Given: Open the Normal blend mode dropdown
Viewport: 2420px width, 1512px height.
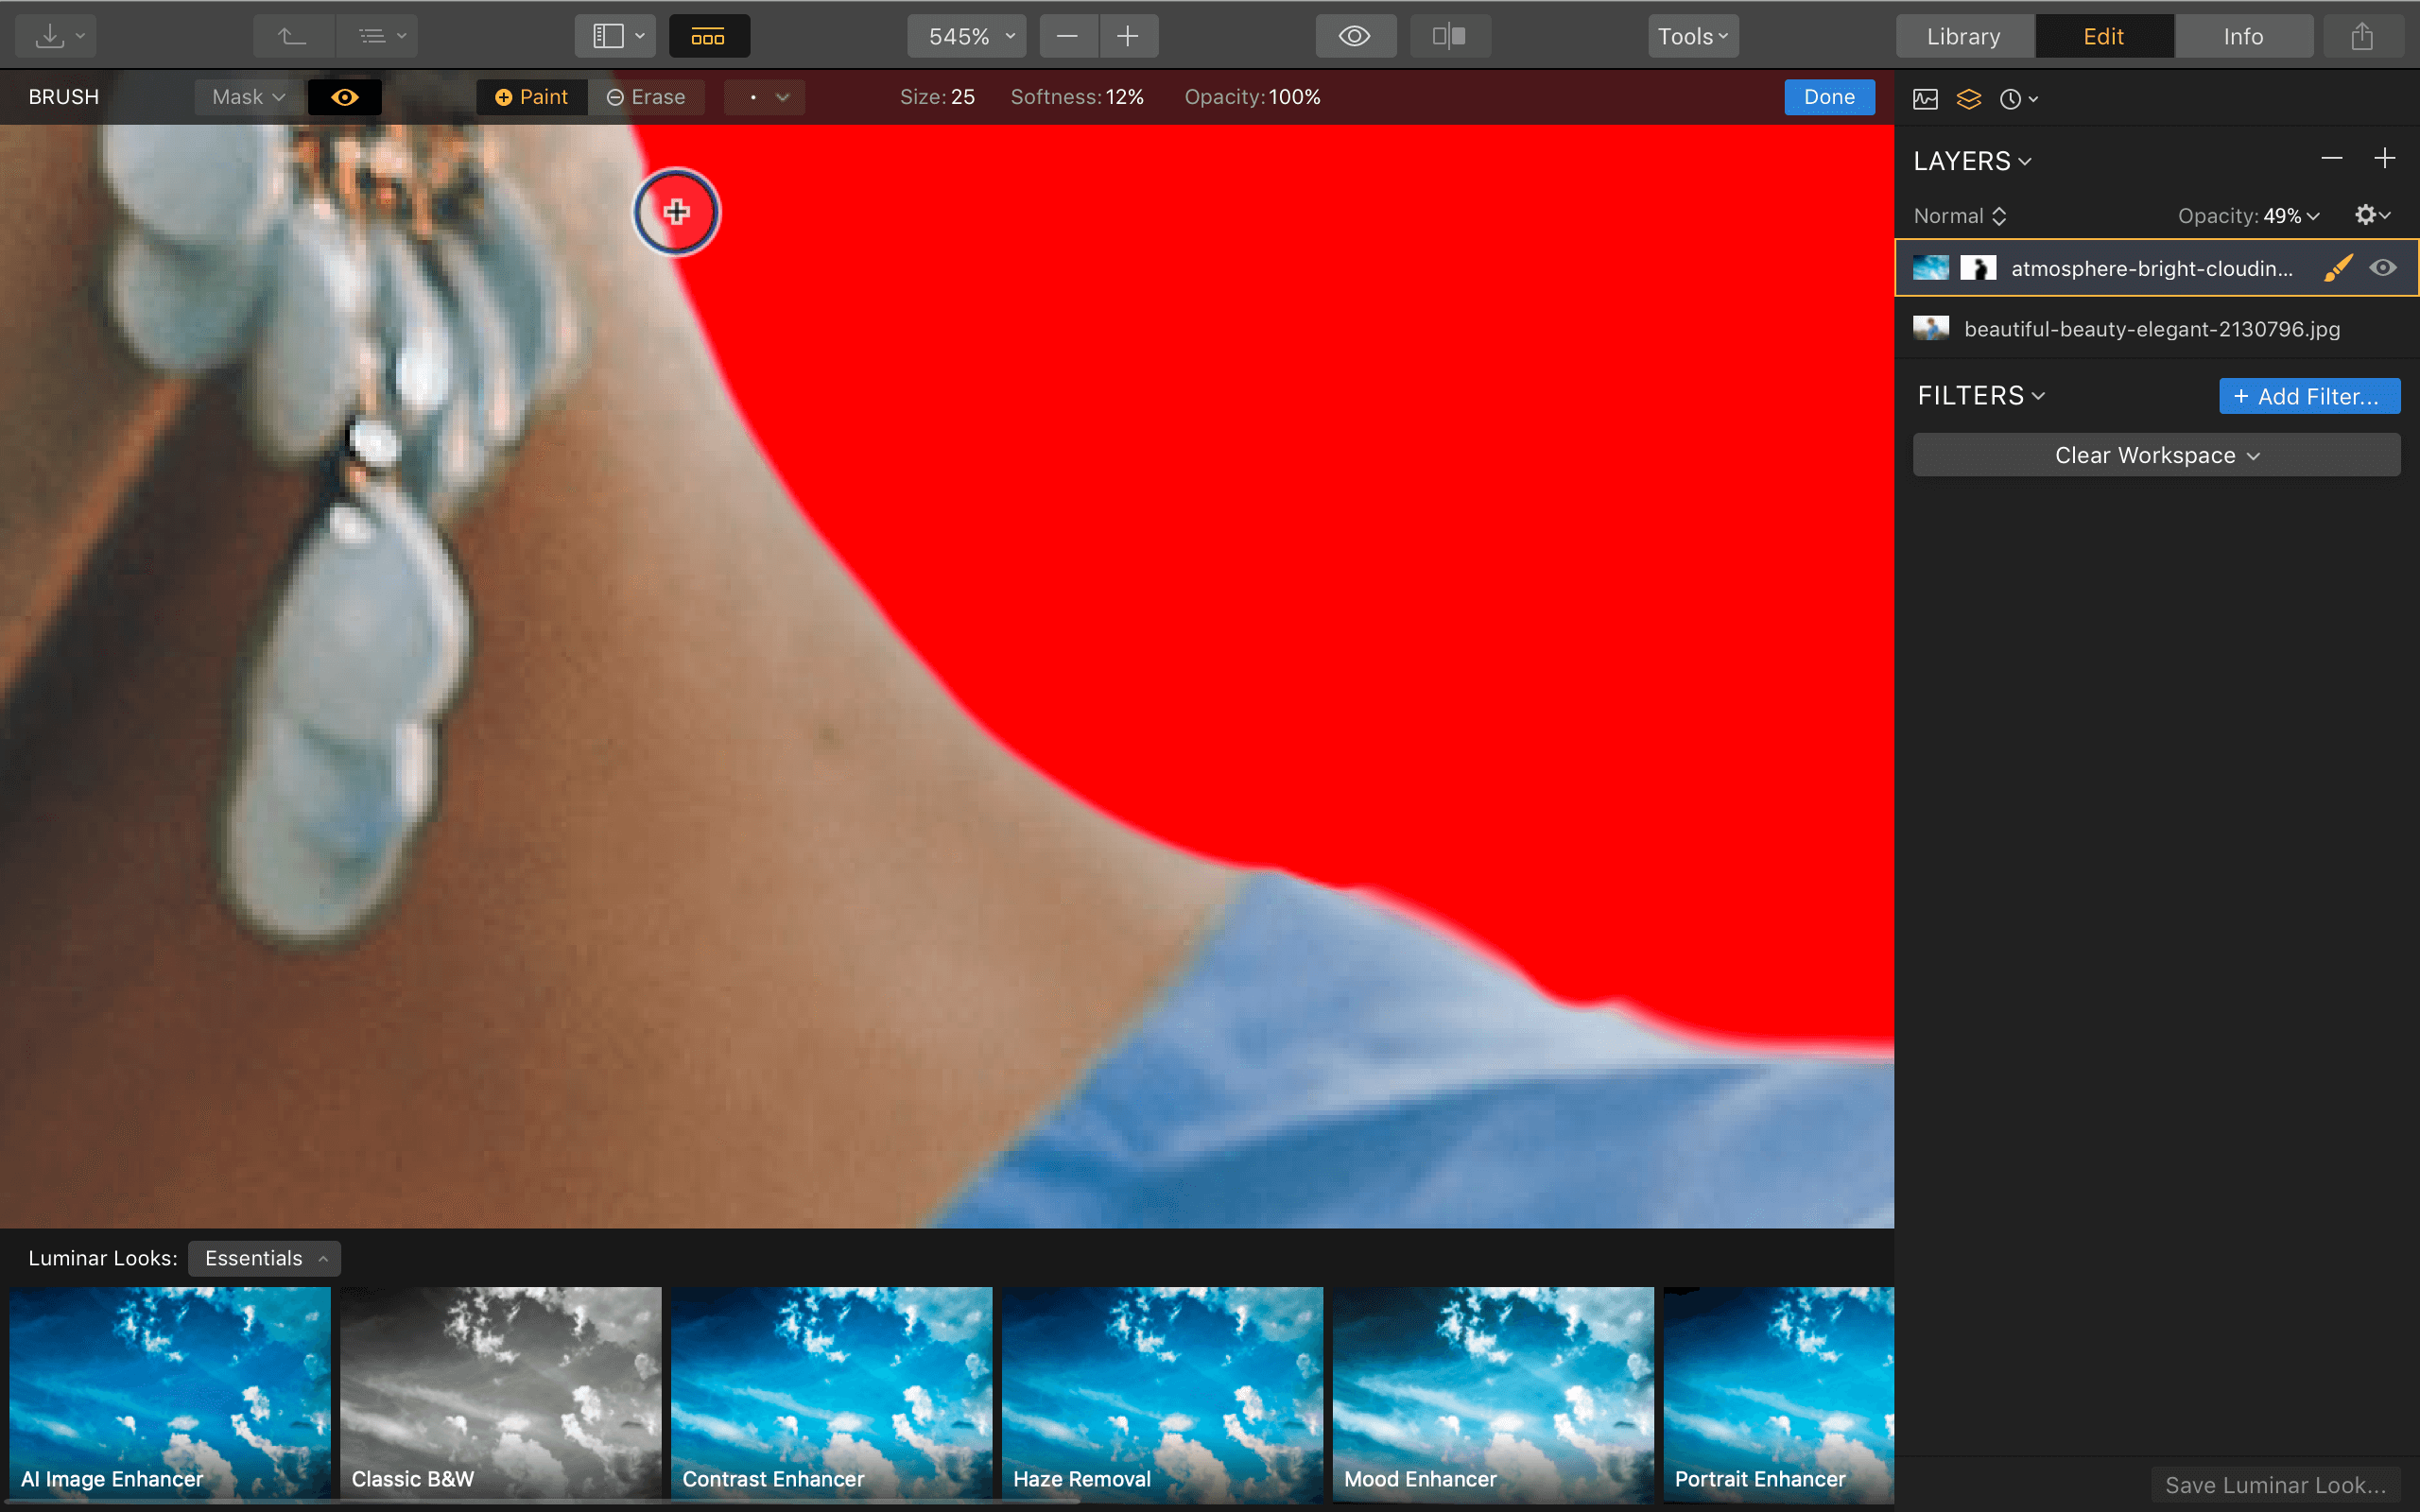Looking at the screenshot, I should coord(1956,215).
